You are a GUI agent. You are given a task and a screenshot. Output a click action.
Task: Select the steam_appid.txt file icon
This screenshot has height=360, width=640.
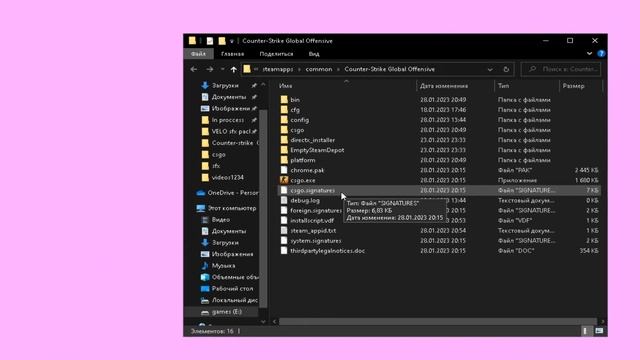point(284,231)
